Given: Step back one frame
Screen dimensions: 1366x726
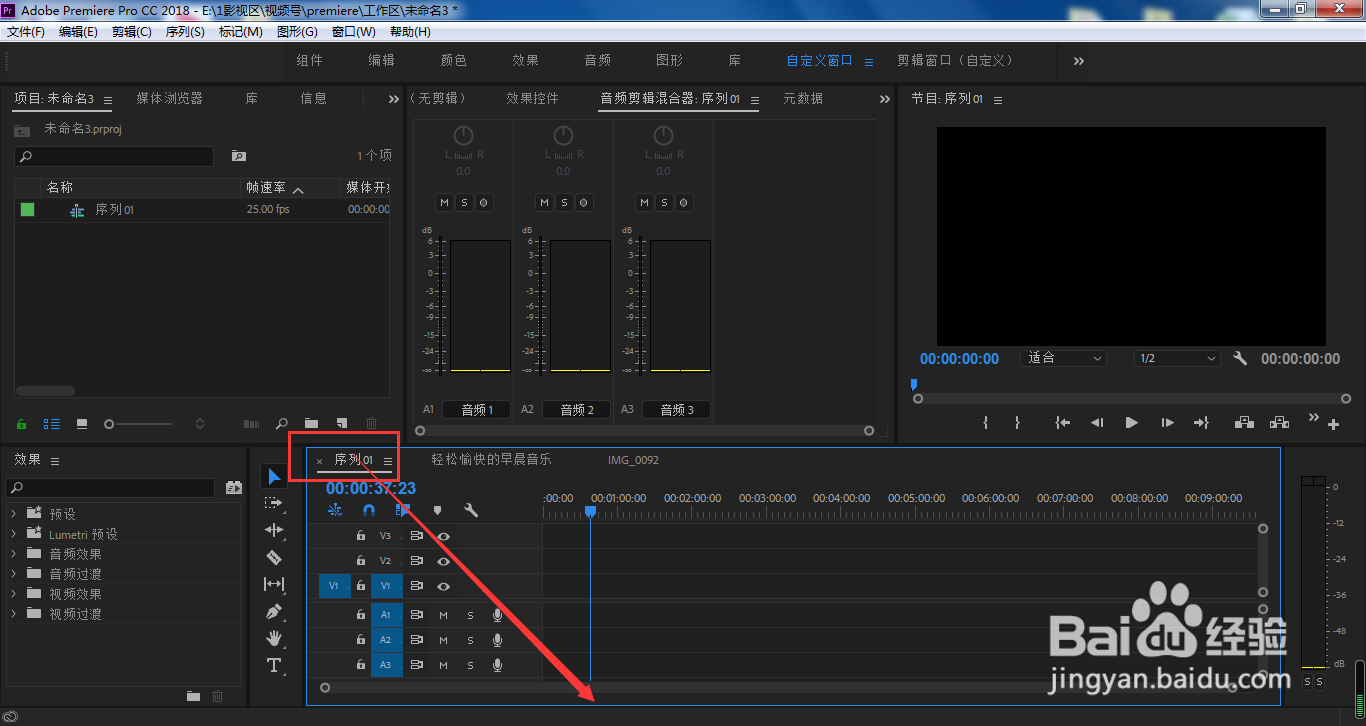Looking at the screenshot, I should [1097, 423].
